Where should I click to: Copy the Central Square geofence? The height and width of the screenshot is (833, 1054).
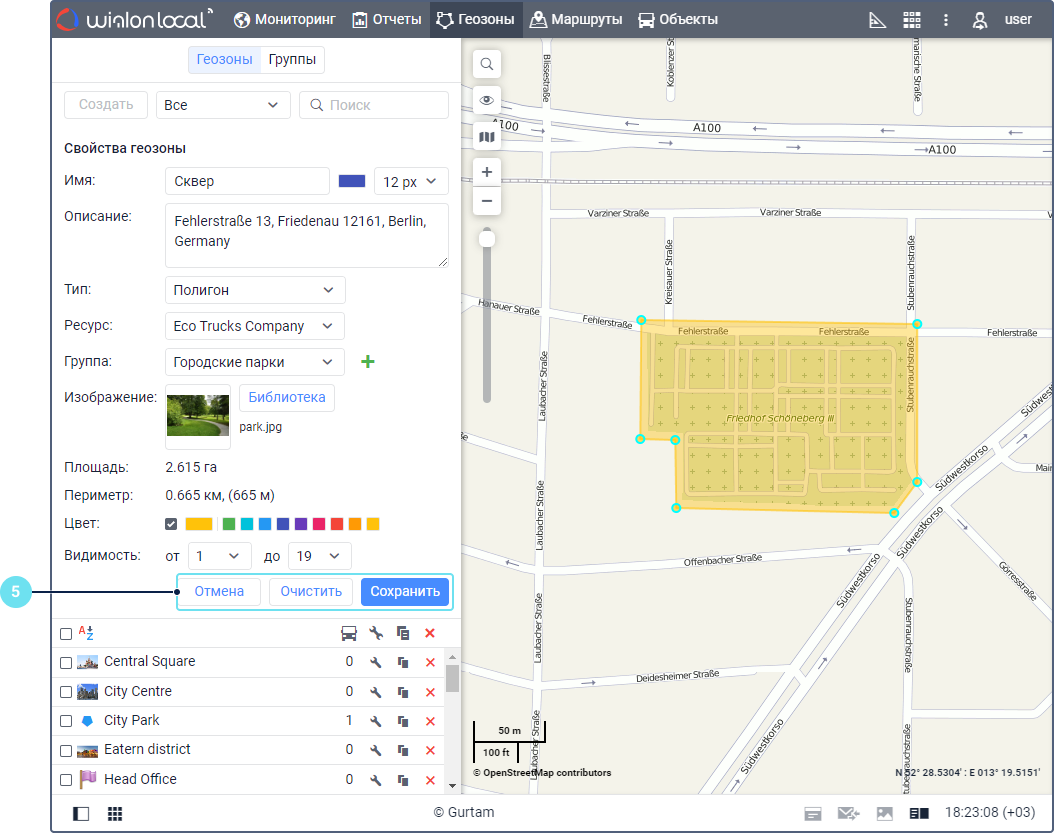(x=403, y=662)
